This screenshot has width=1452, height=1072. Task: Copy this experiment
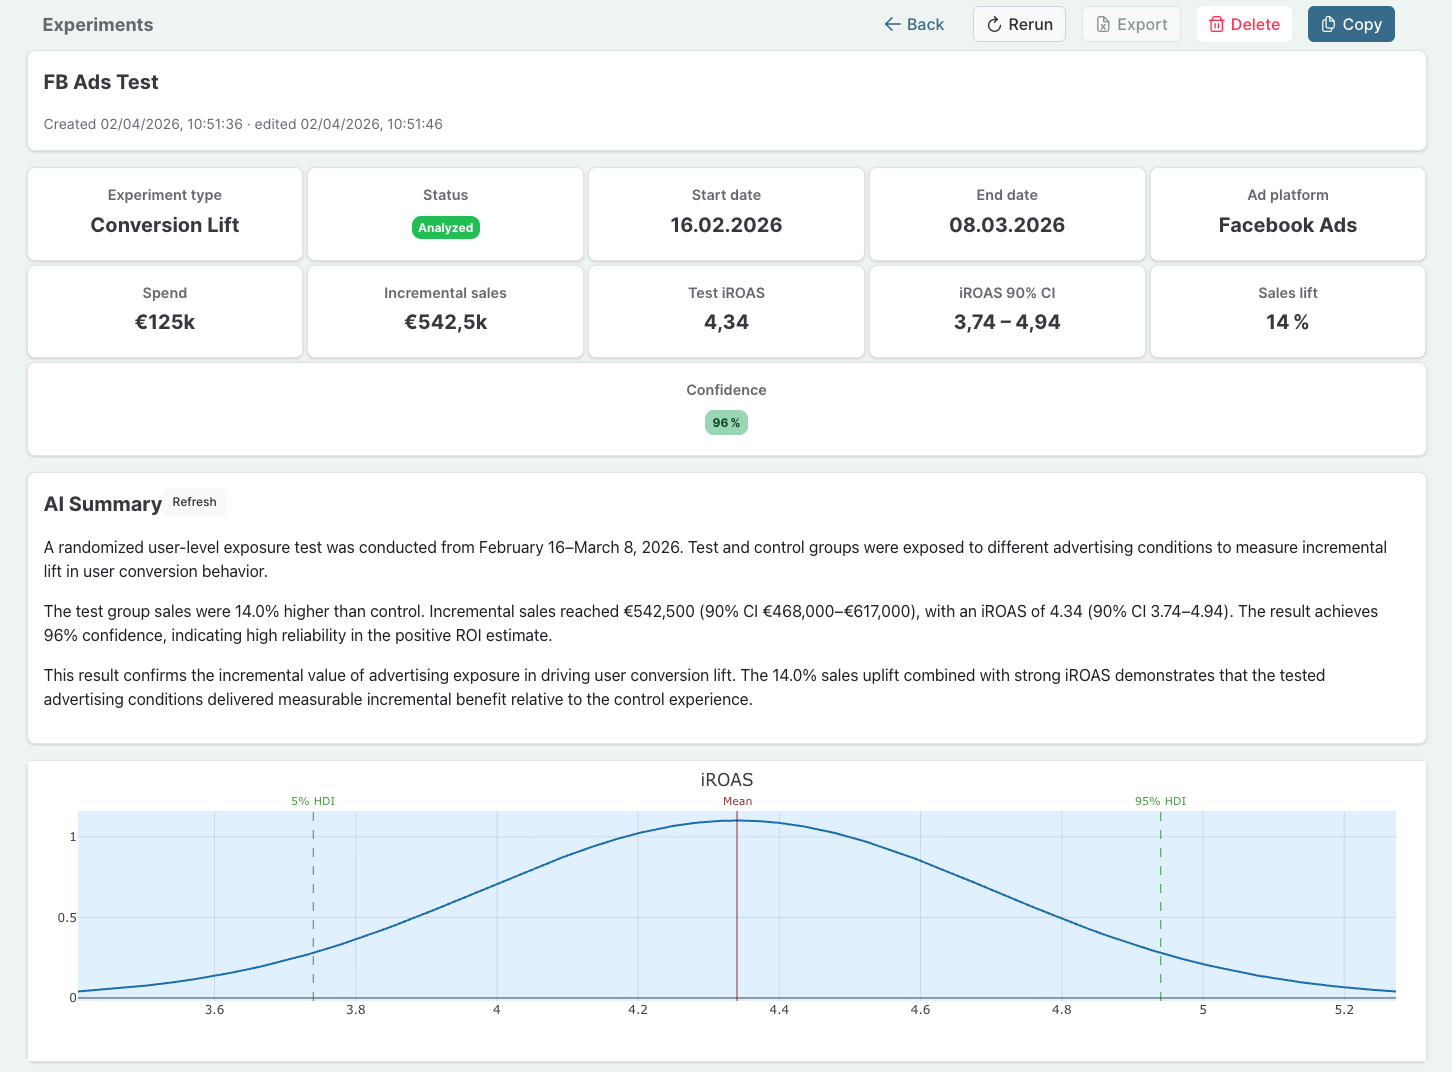click(1350, 24)
